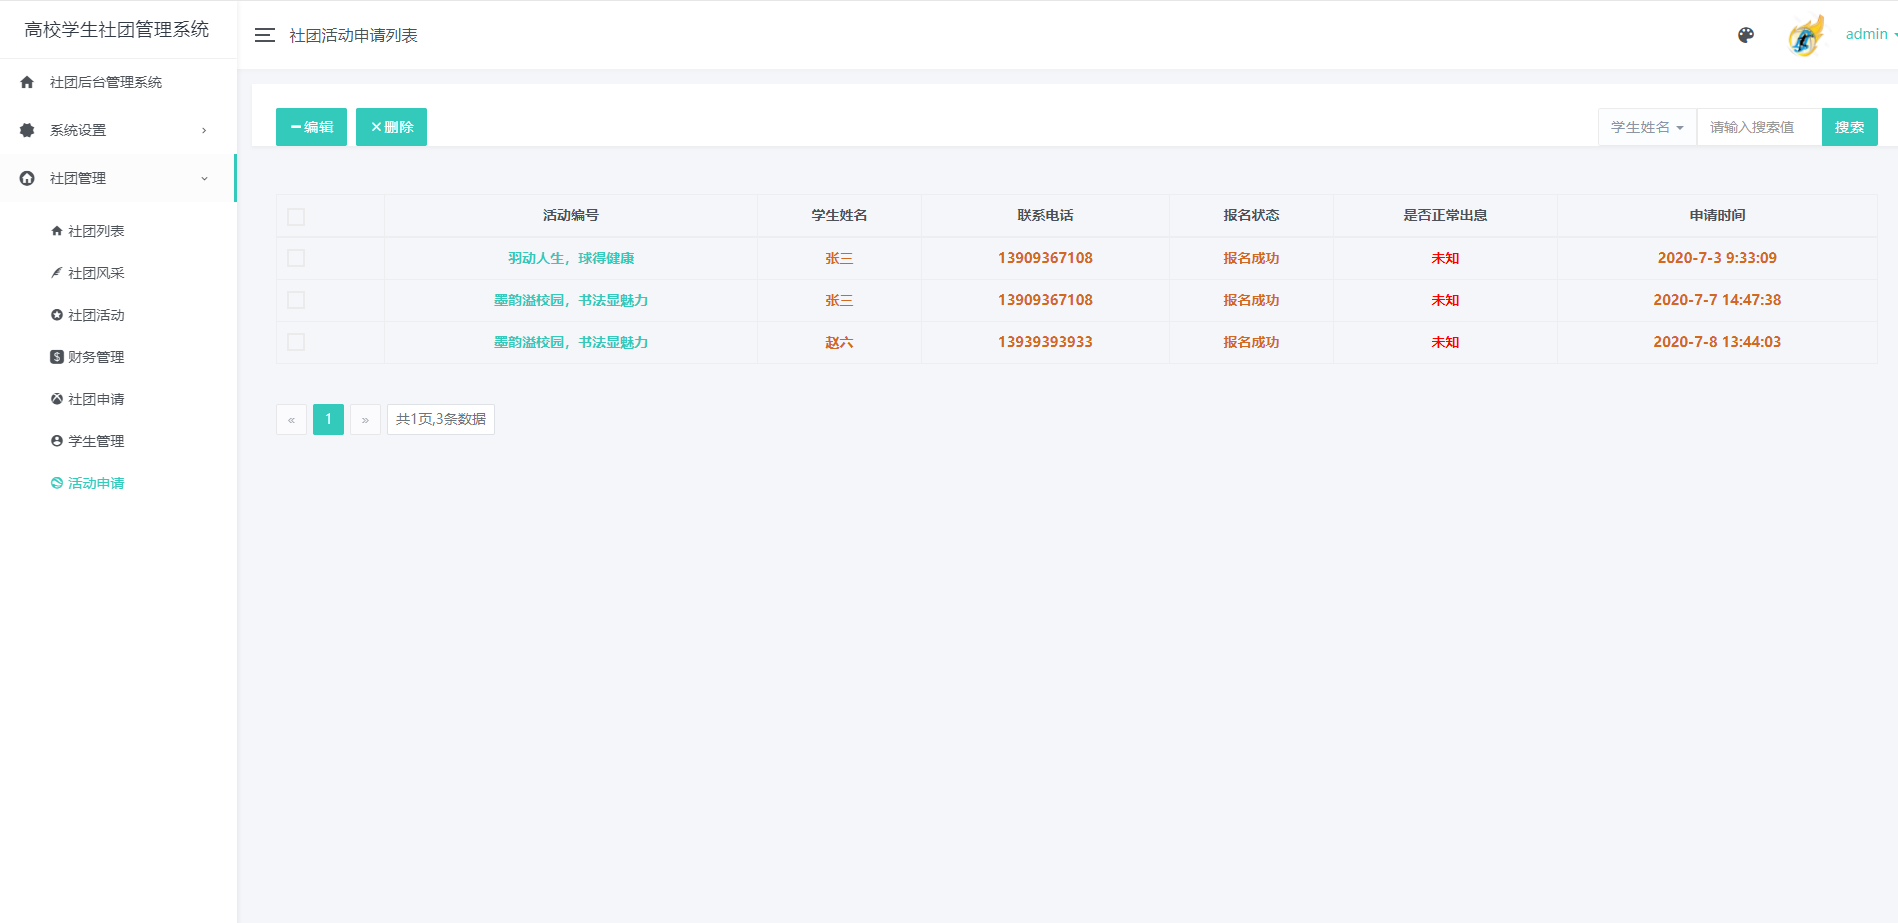Click the previous page « button
Image resolution: width=1898 pixels, height=923 pixels.
(x=291, y=419)
